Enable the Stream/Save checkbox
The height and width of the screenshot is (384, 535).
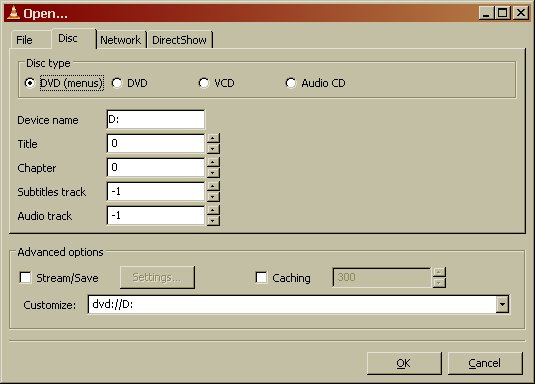point(26,278)
